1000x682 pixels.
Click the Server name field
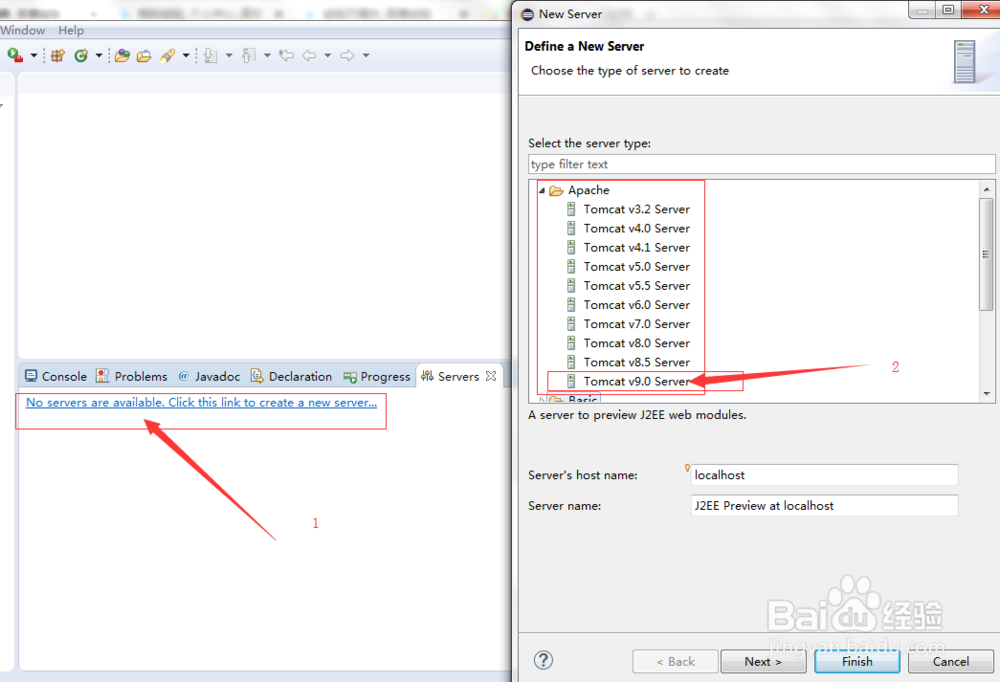(824, 505)
